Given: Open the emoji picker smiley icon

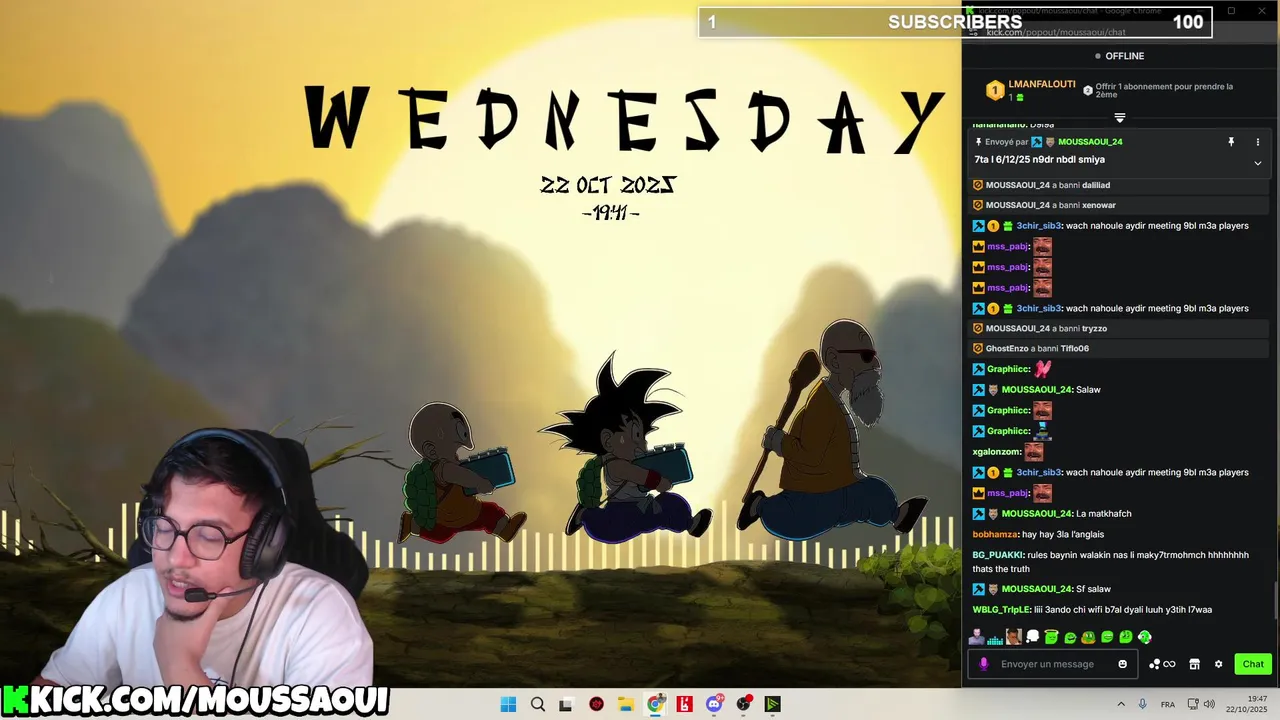Looking at the screenshot, I should pos(1122,664).
